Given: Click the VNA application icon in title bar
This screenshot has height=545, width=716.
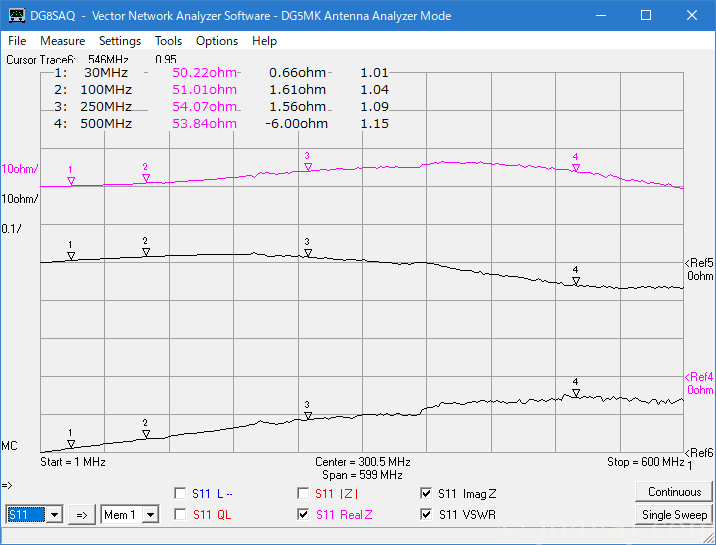Looking at the screenshot, I should click(x=16, y=16).
